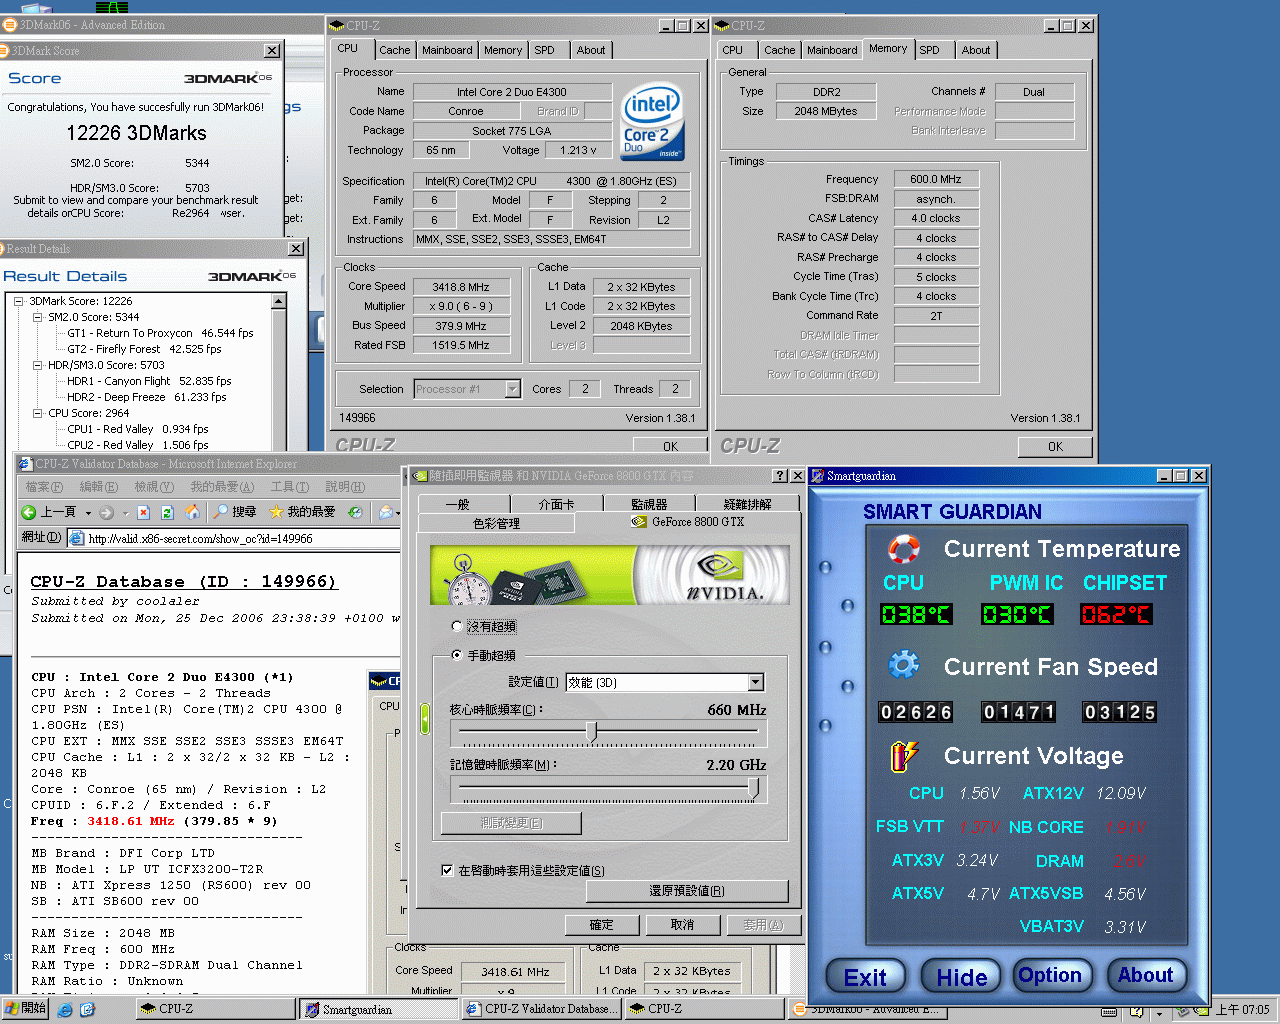Viewport: 1280px width, 1024px height.
Task: Click the gear Current Fan Speed icon
Action: coord(904,665)
